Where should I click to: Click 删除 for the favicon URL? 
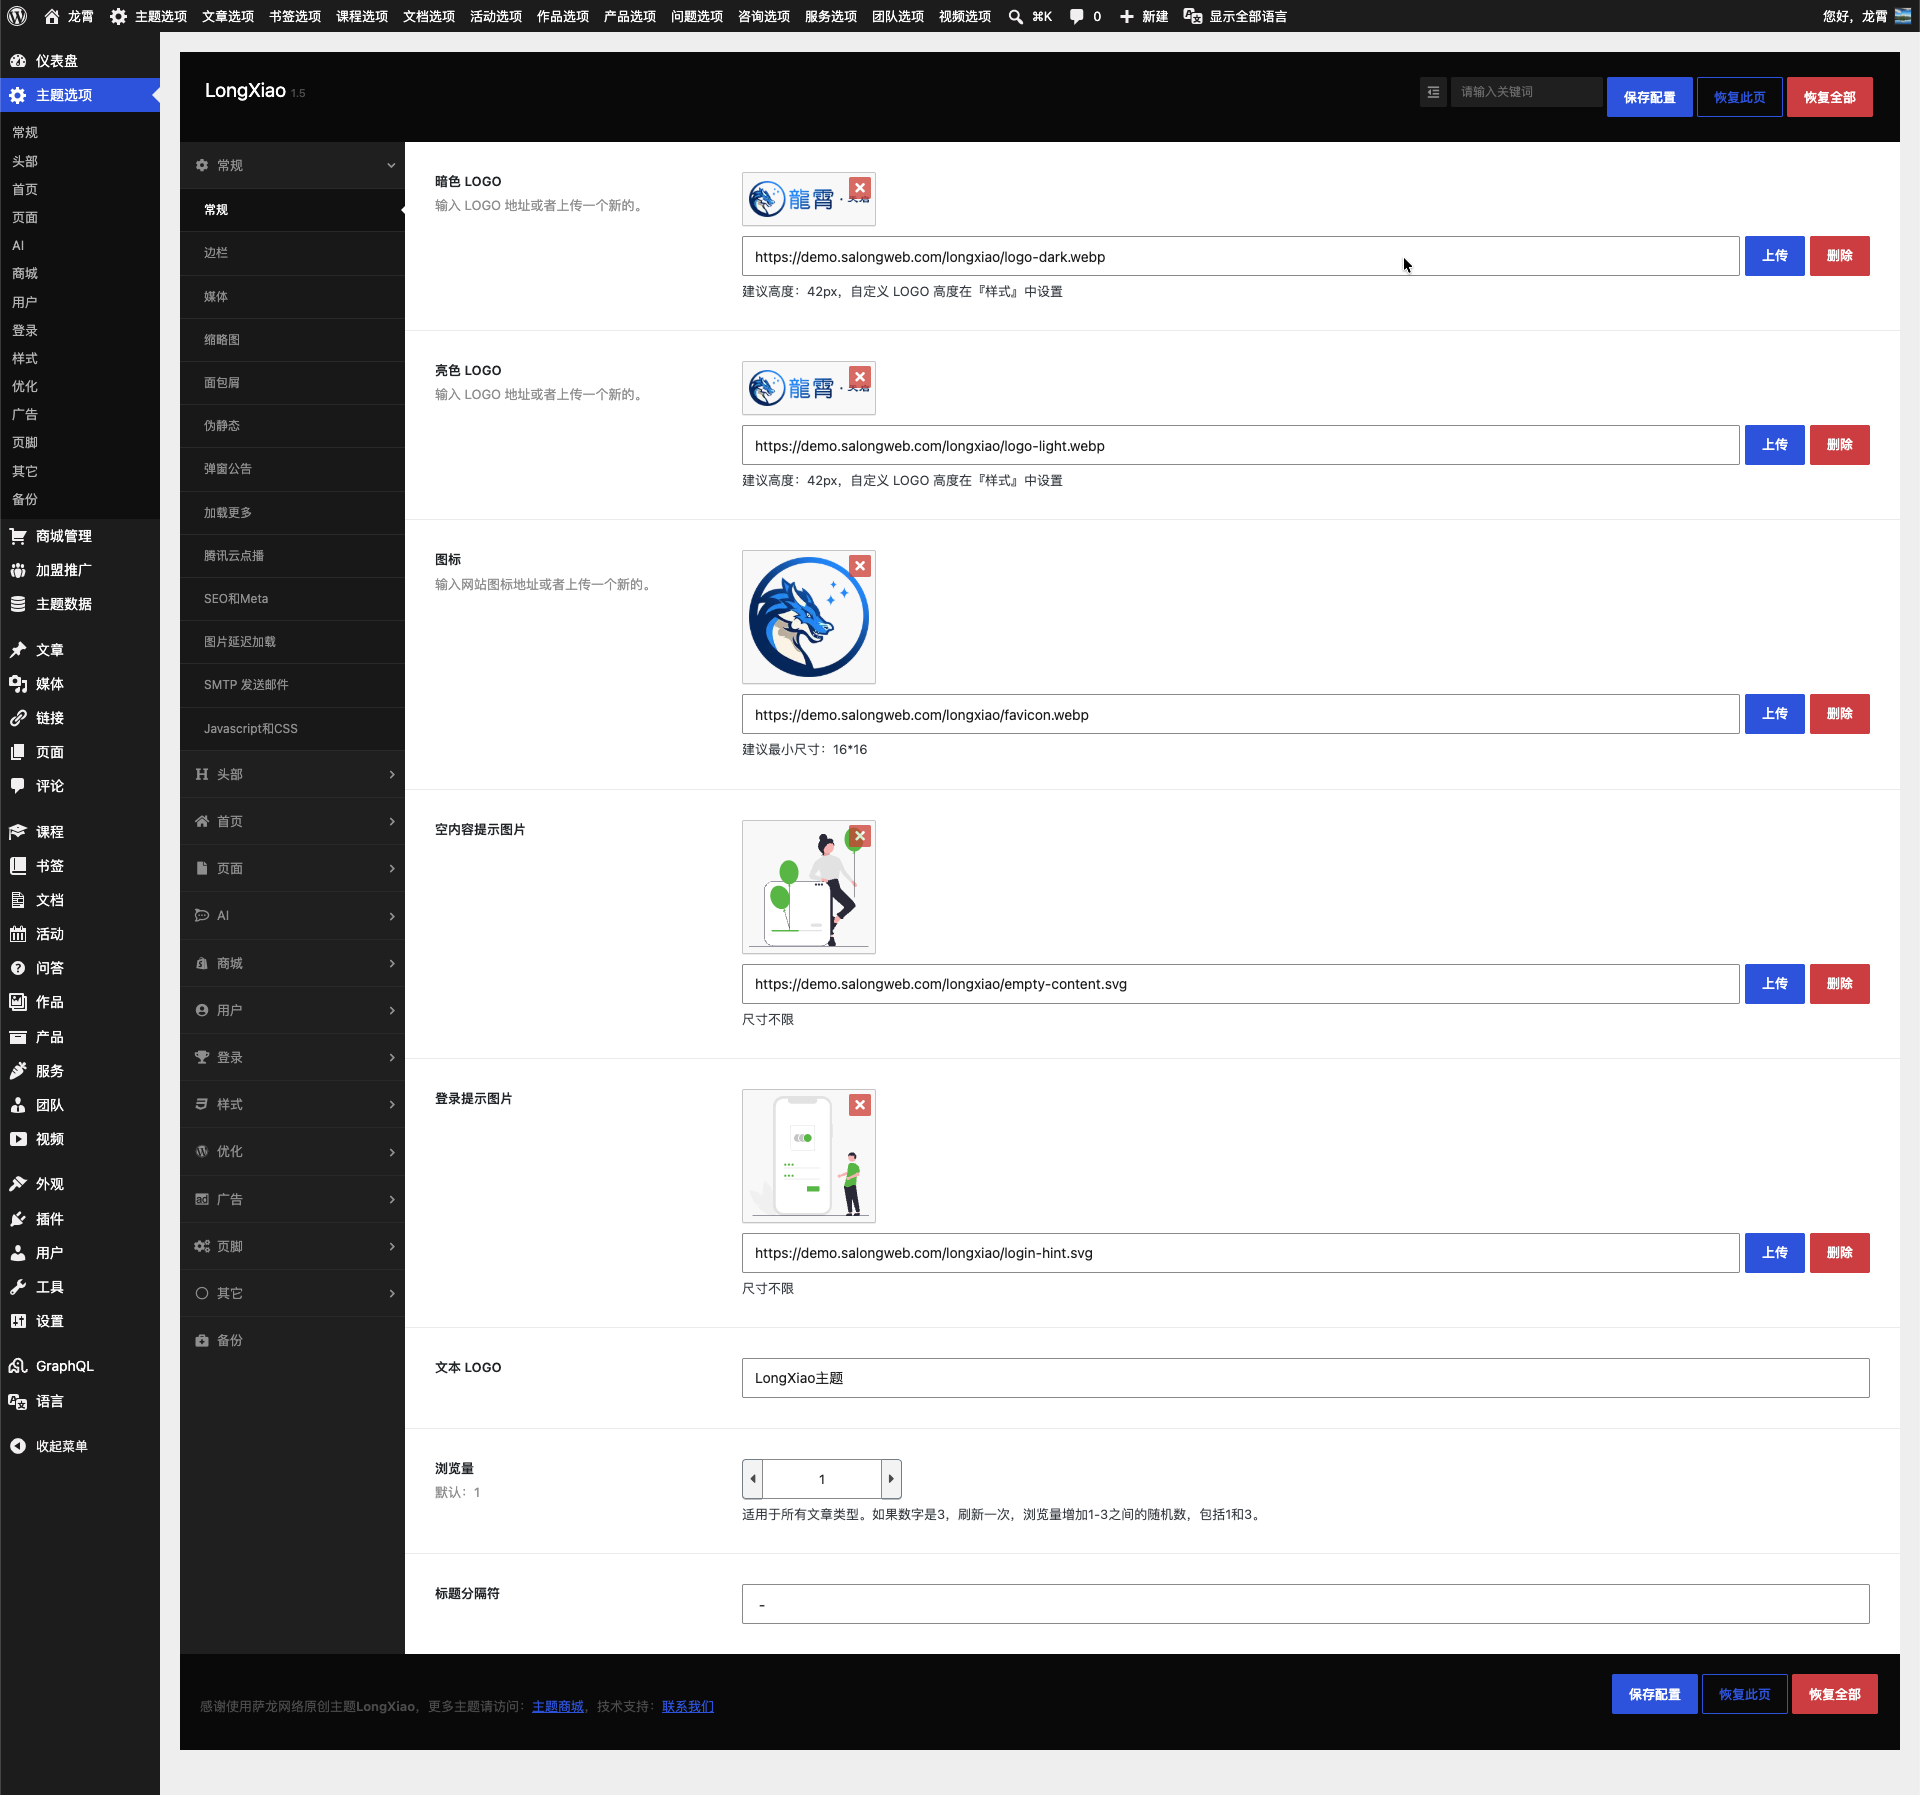(1840, 714)
